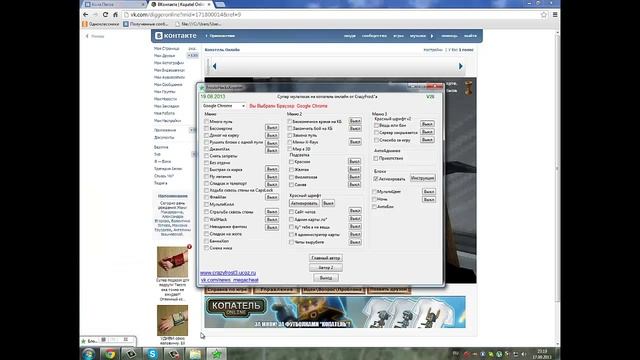This screenshot has height=360, width=640.
Task: Click the Главный автор button
Action: tap(326, 258)
